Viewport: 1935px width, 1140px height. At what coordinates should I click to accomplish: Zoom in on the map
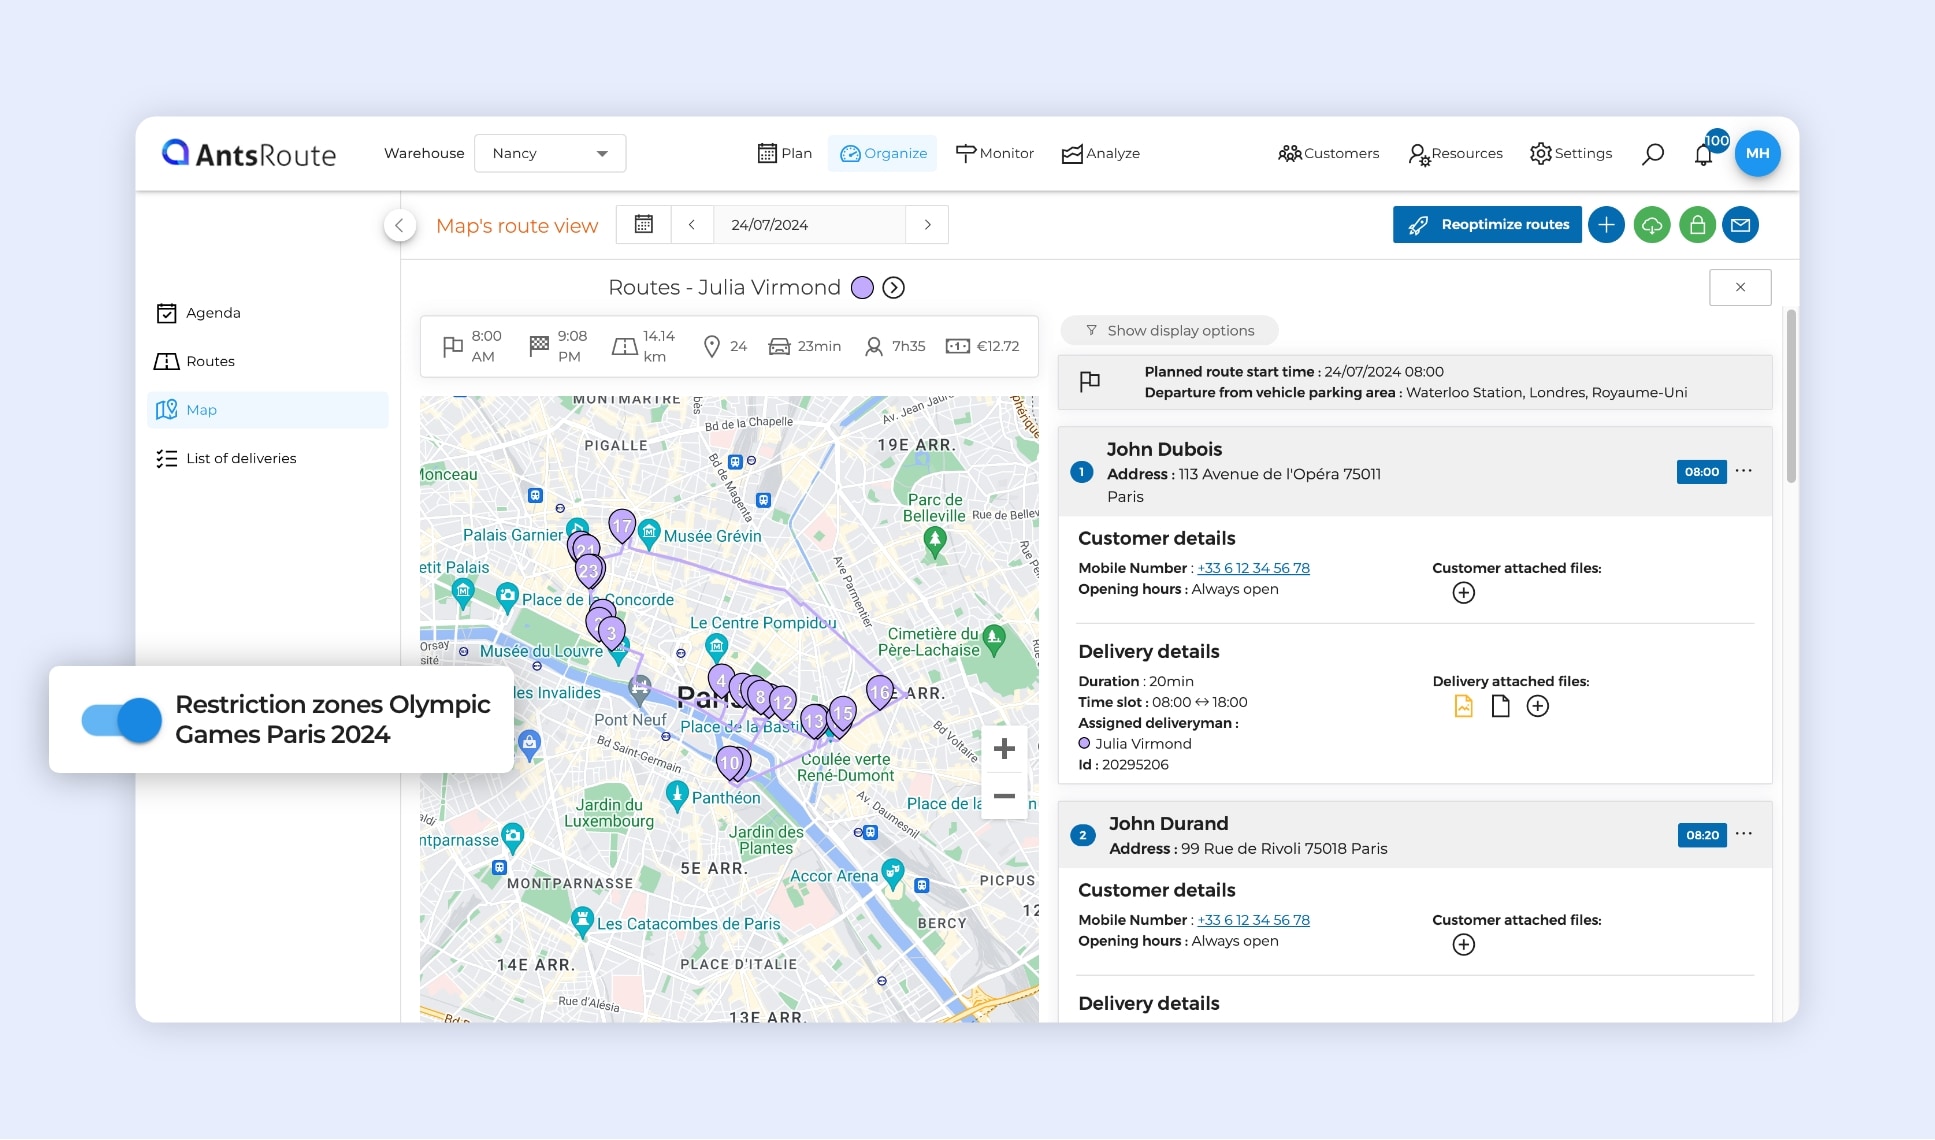click(1004, 749)
